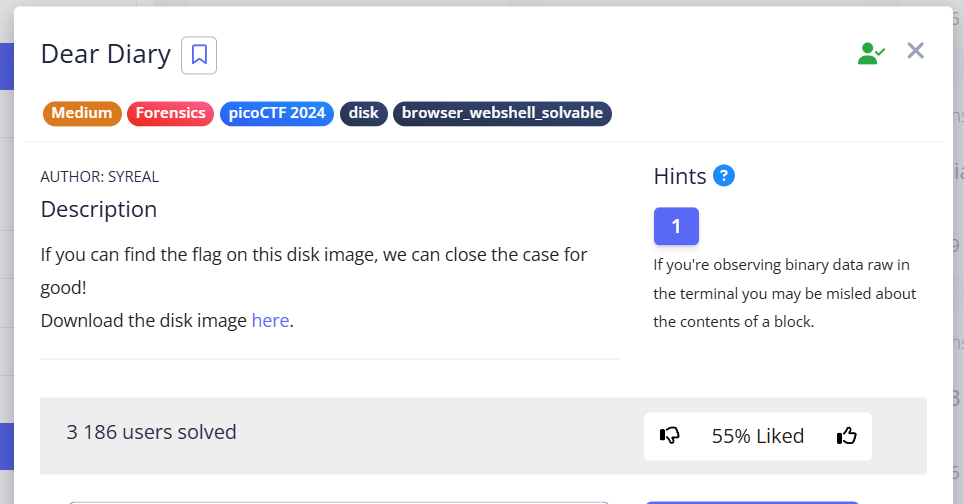964x504 pixels.
Task: Select the Medium difficulty tag
Action: (x=82, y=113)
